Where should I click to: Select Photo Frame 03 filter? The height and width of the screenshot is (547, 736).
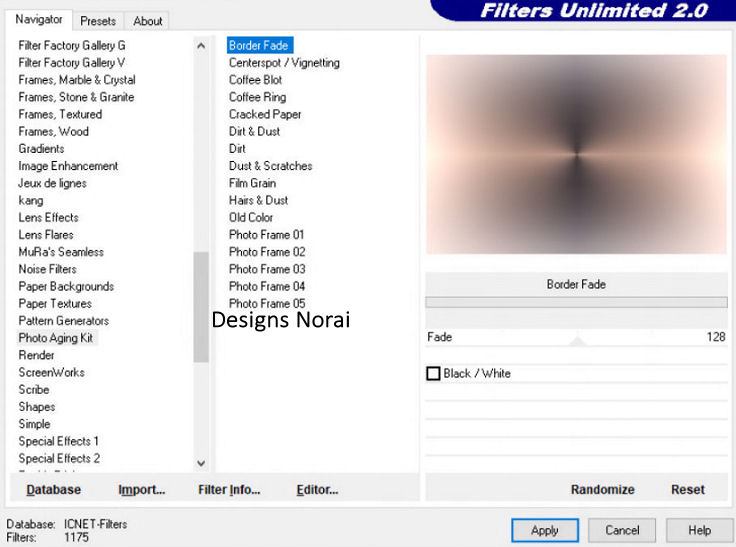point(267,269)
